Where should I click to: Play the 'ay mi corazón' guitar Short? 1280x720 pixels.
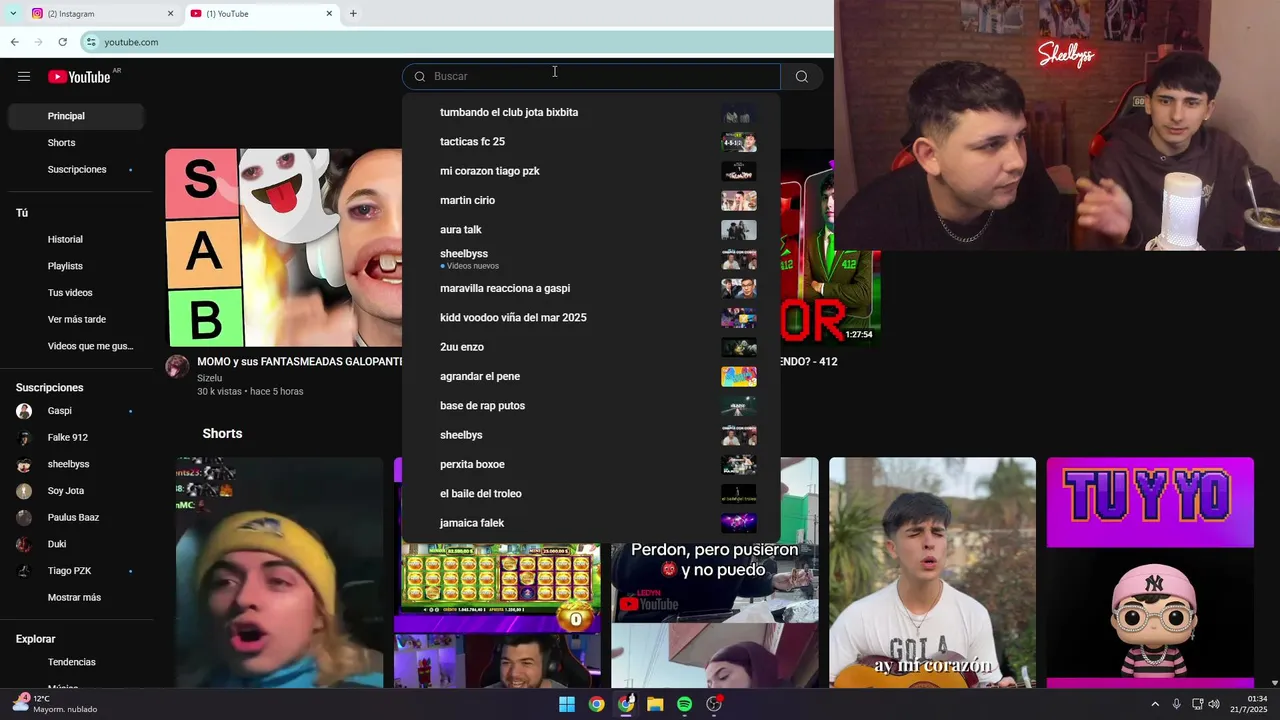coord(932,573)
